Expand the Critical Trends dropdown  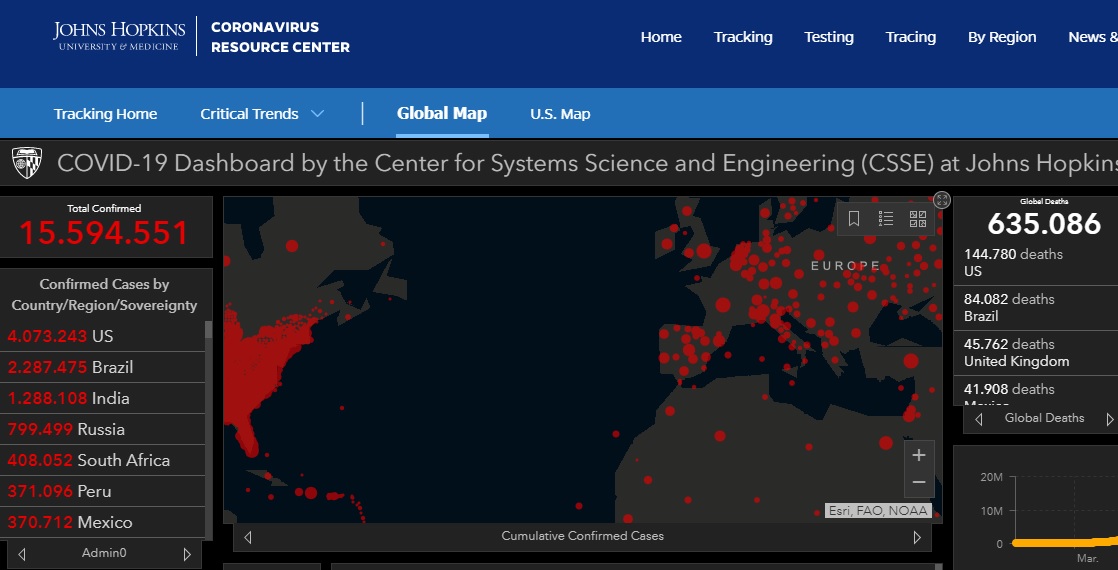tap(262, 114)
